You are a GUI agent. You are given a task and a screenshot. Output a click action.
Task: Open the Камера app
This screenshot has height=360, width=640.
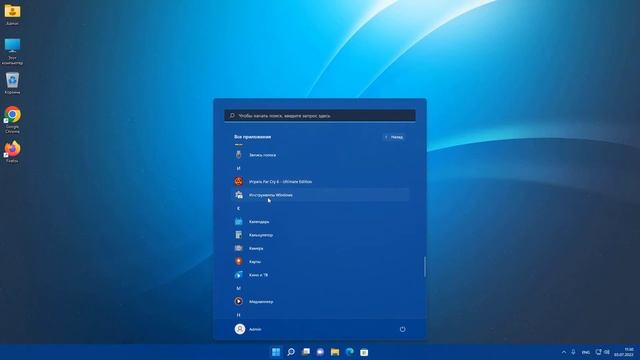point(320,248)
